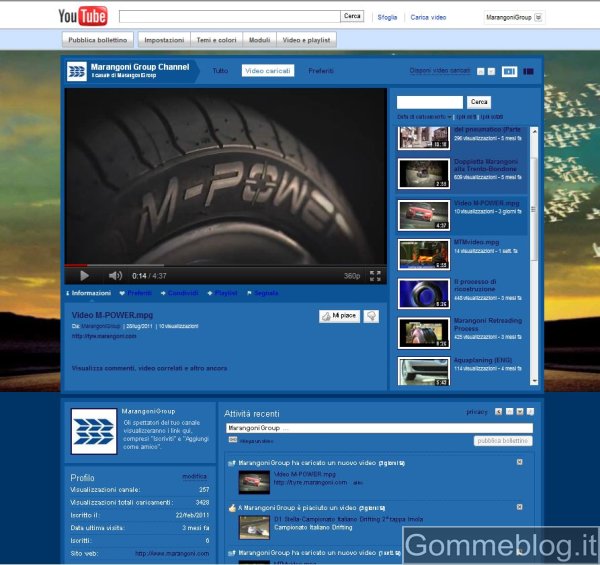Open the Tutto tab
Image resolution: width=600 pixels, height=565 pixels.
click(x=220, y=71)
